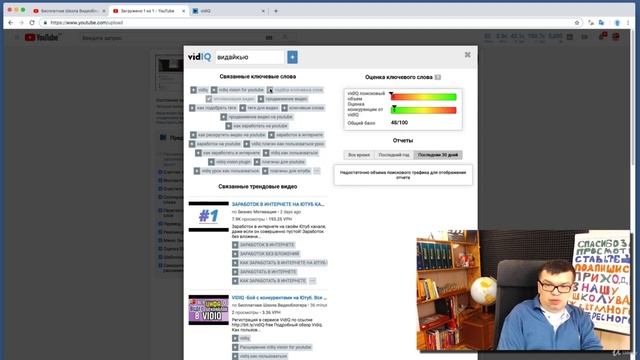This screenshot has width=640, height=360.
Task: Open the 'ЗАРАБОТОК В ИНТЕРНЕТЕ НА ЮТУБ' video link
Action: 278,204
